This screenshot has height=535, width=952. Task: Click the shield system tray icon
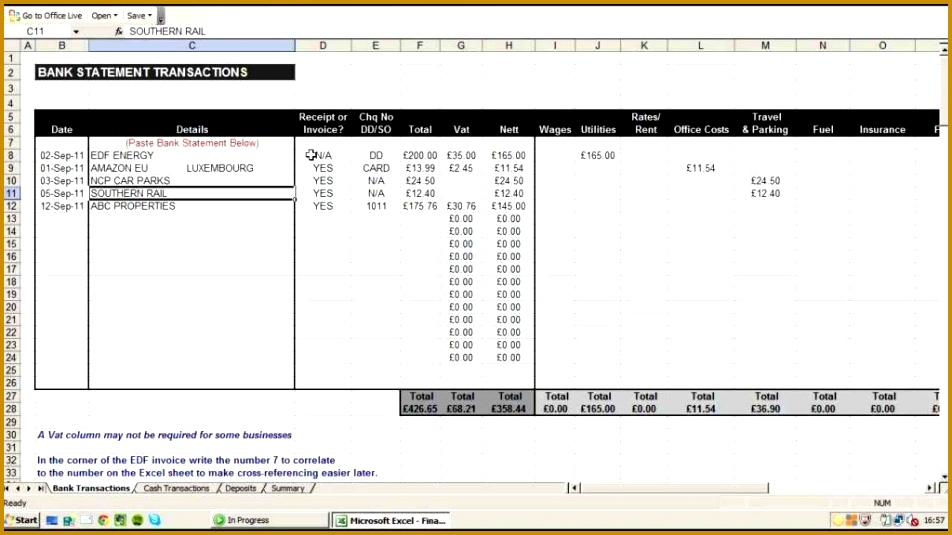865,520
